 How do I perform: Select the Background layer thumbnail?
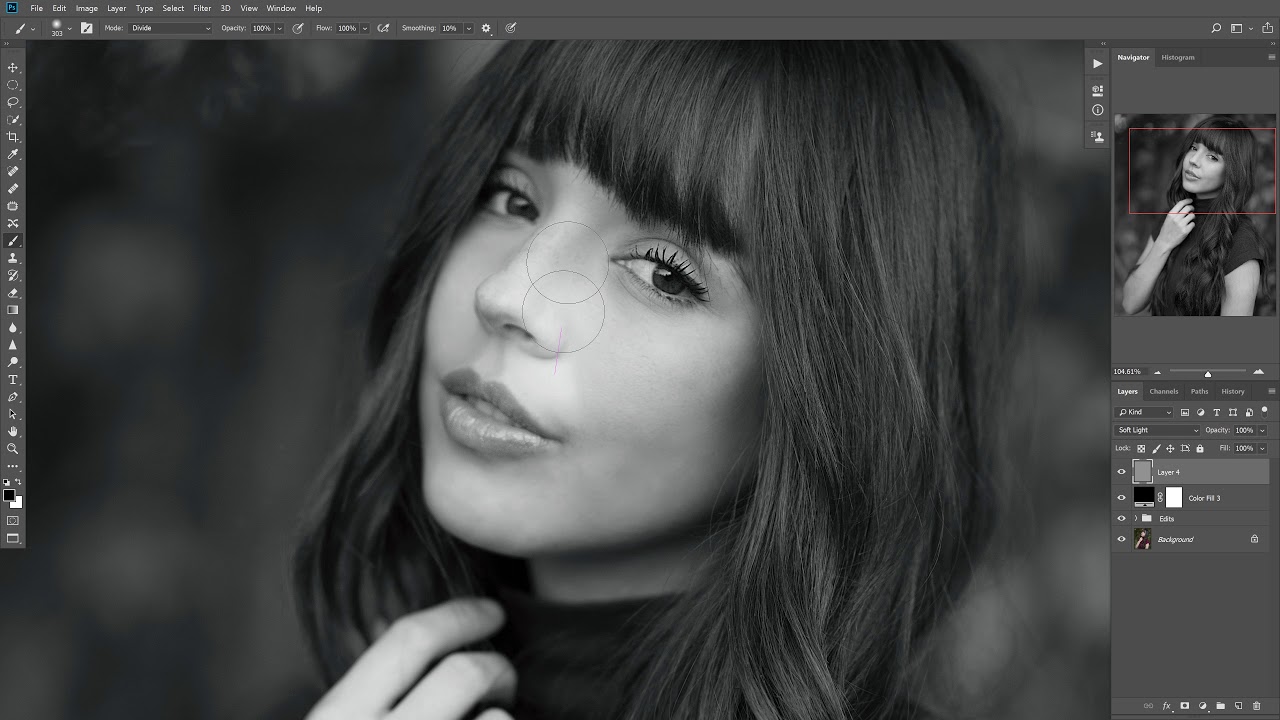[x=1143, y=540]
